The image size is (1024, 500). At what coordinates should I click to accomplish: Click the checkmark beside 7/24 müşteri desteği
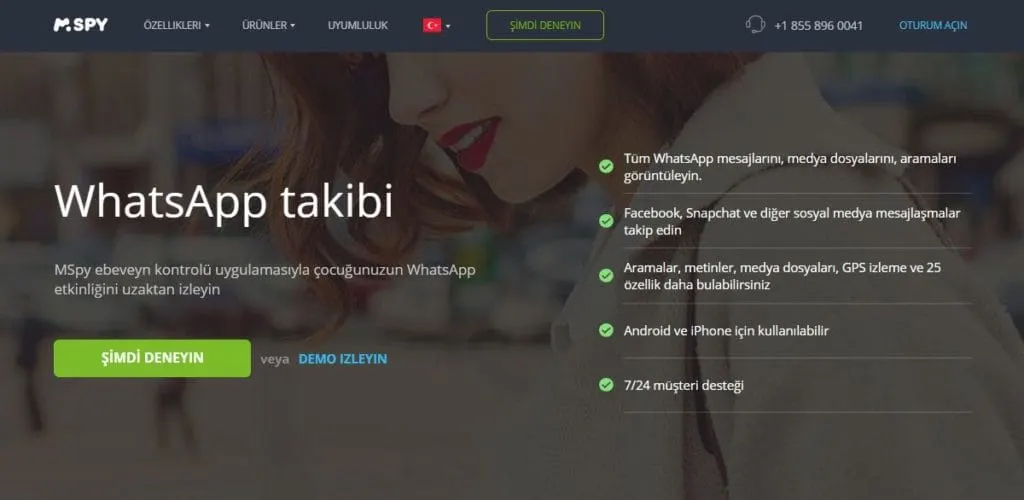[x=606, y=385]
